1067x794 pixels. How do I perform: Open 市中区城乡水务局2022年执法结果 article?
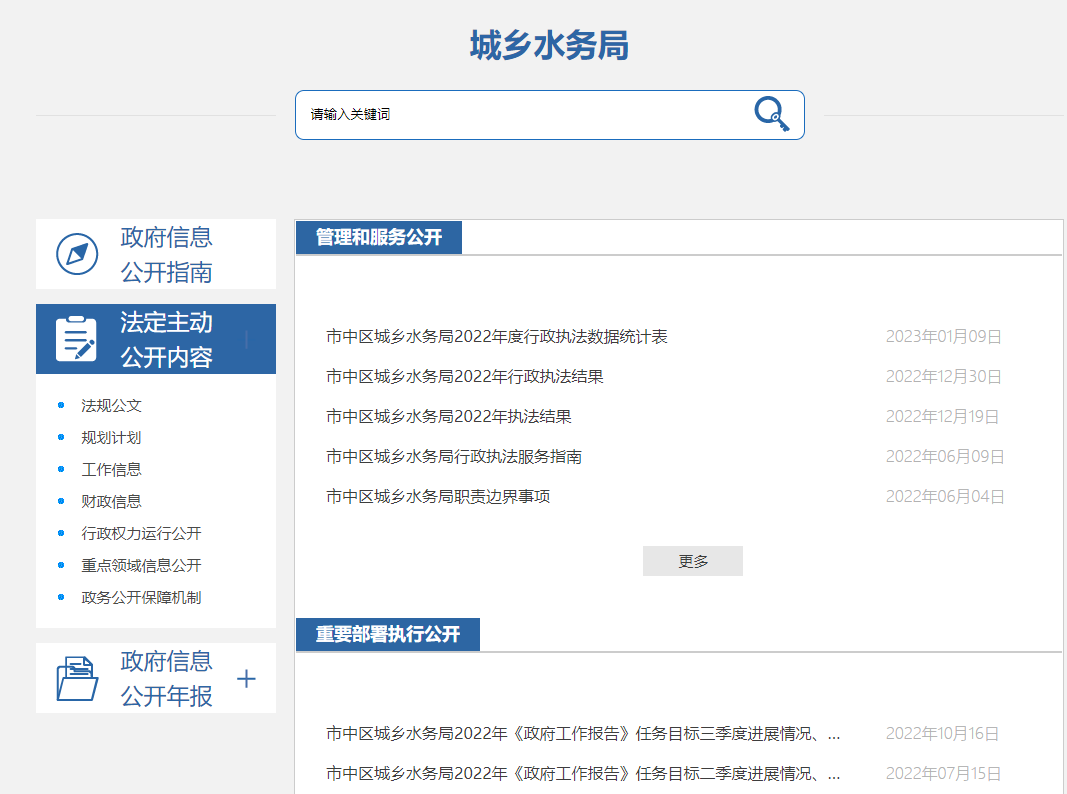point(449,417)
